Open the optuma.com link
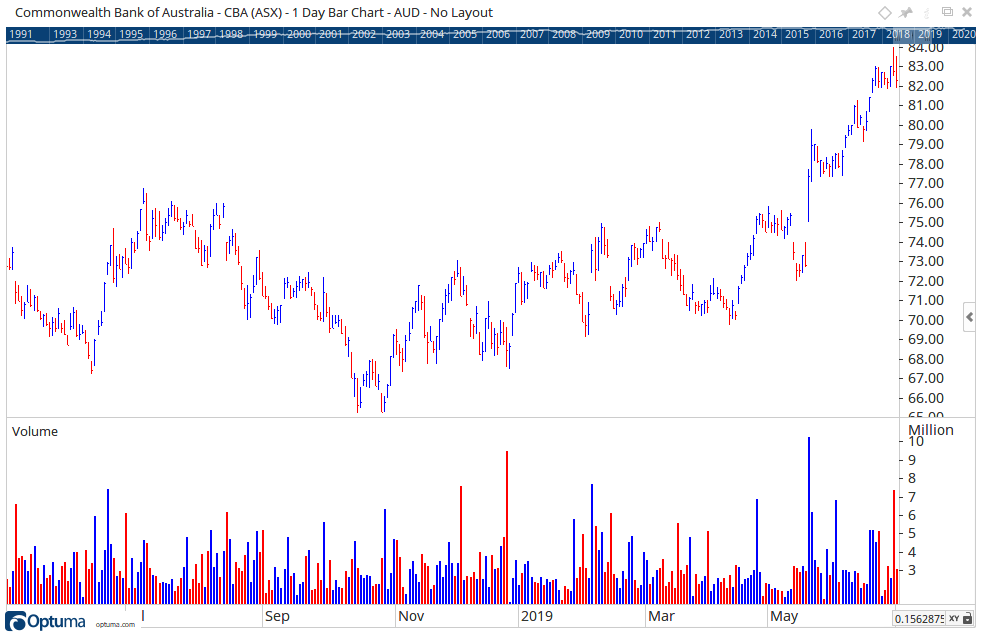Viewport: 982px width, 635px height. coord(115,624)
